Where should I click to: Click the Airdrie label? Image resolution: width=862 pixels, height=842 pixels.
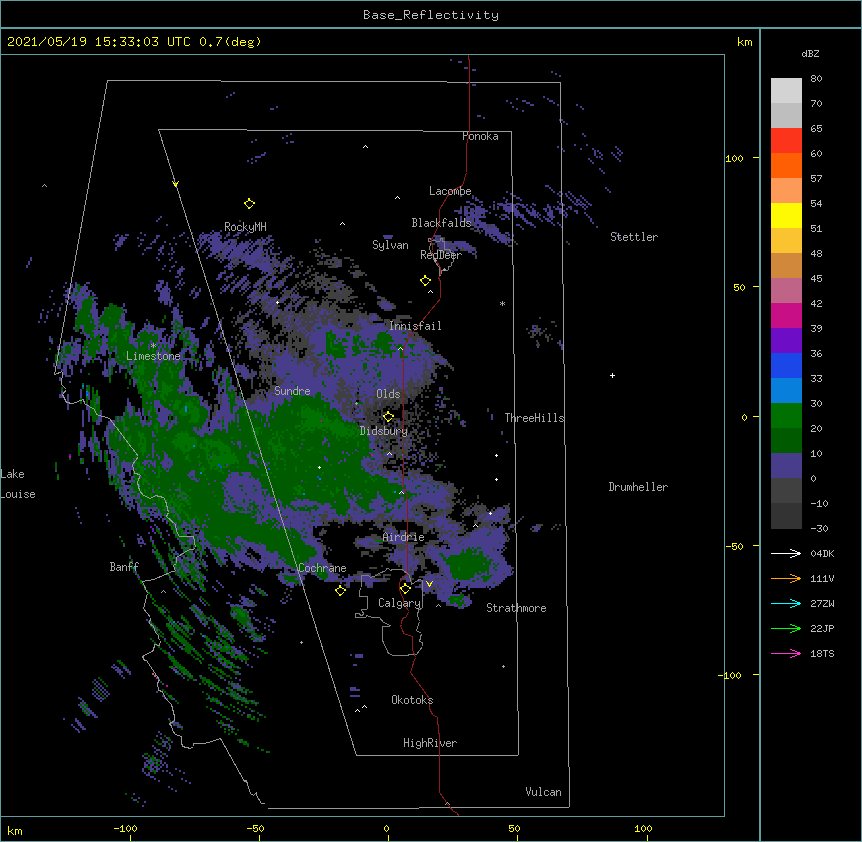click(x=404, y=537)
